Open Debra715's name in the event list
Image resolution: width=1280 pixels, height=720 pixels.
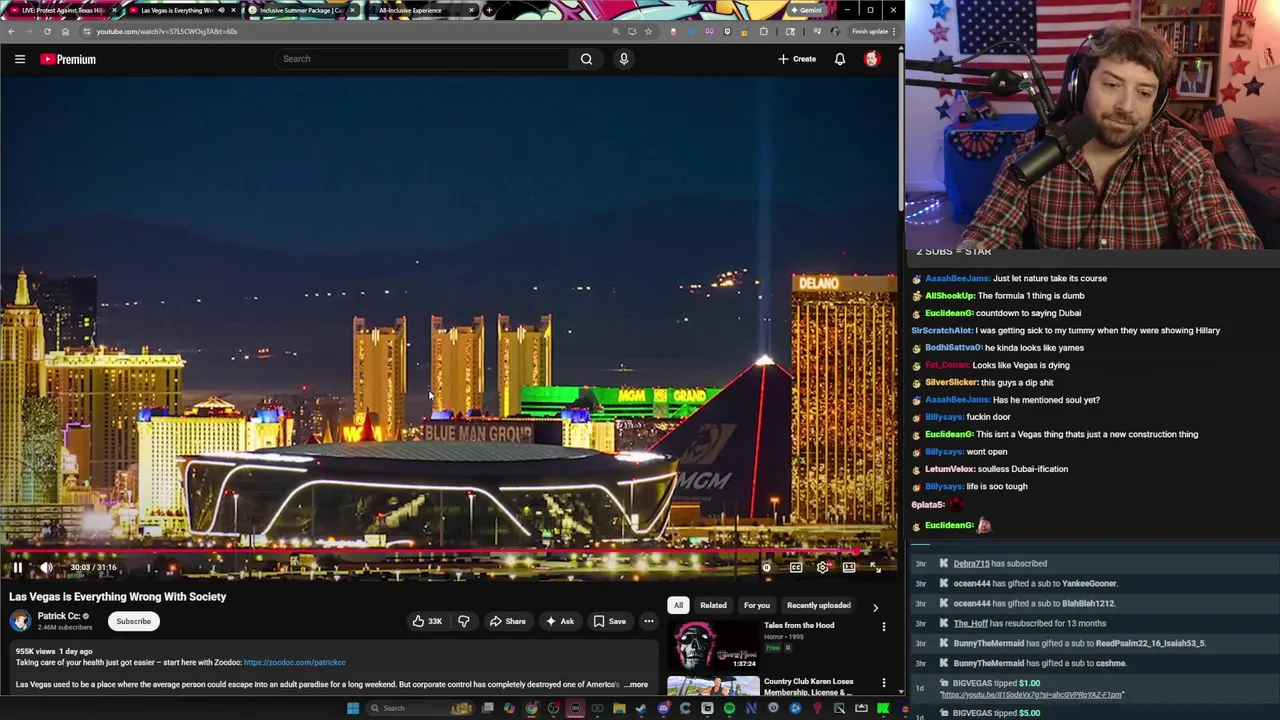[x=970, y=563]
